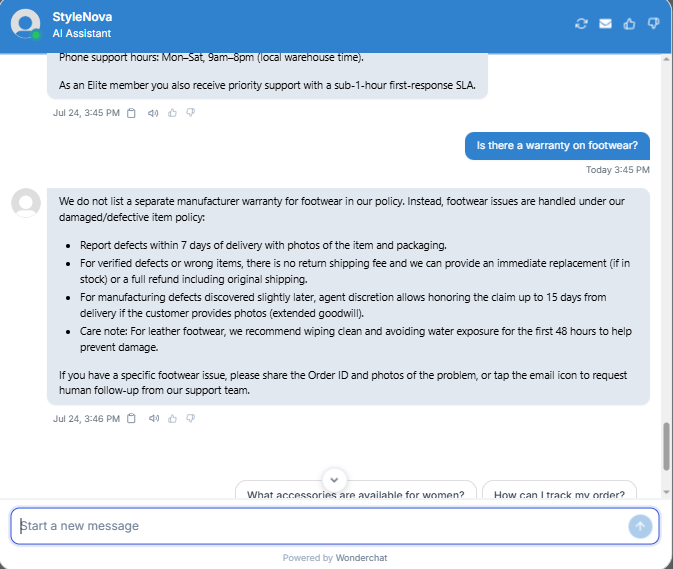This screenshot has height=569, width=673.
Task: Click the 'For manufacturing defects discovered' bullet
Action: [343, 305]
